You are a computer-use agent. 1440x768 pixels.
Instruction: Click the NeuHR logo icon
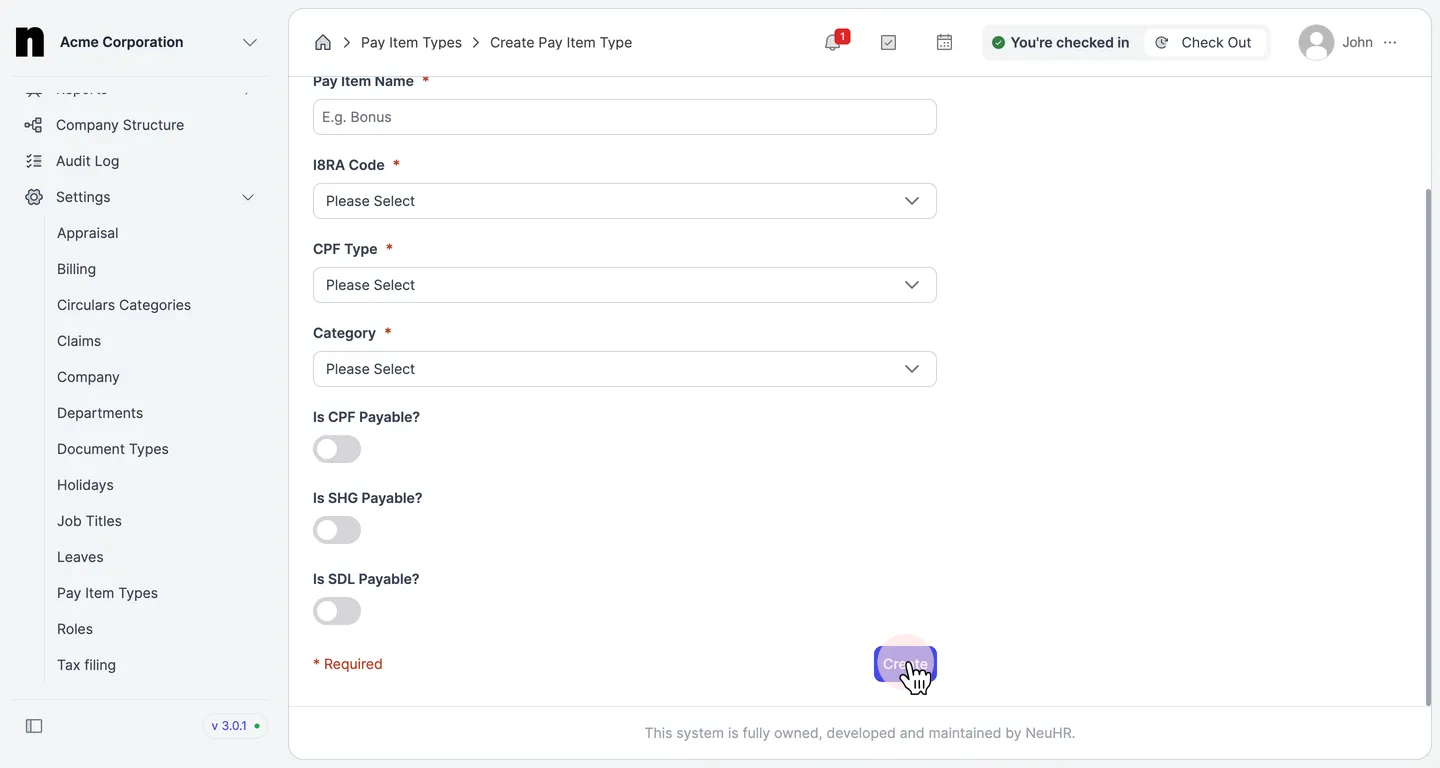(x=30, y=42)
